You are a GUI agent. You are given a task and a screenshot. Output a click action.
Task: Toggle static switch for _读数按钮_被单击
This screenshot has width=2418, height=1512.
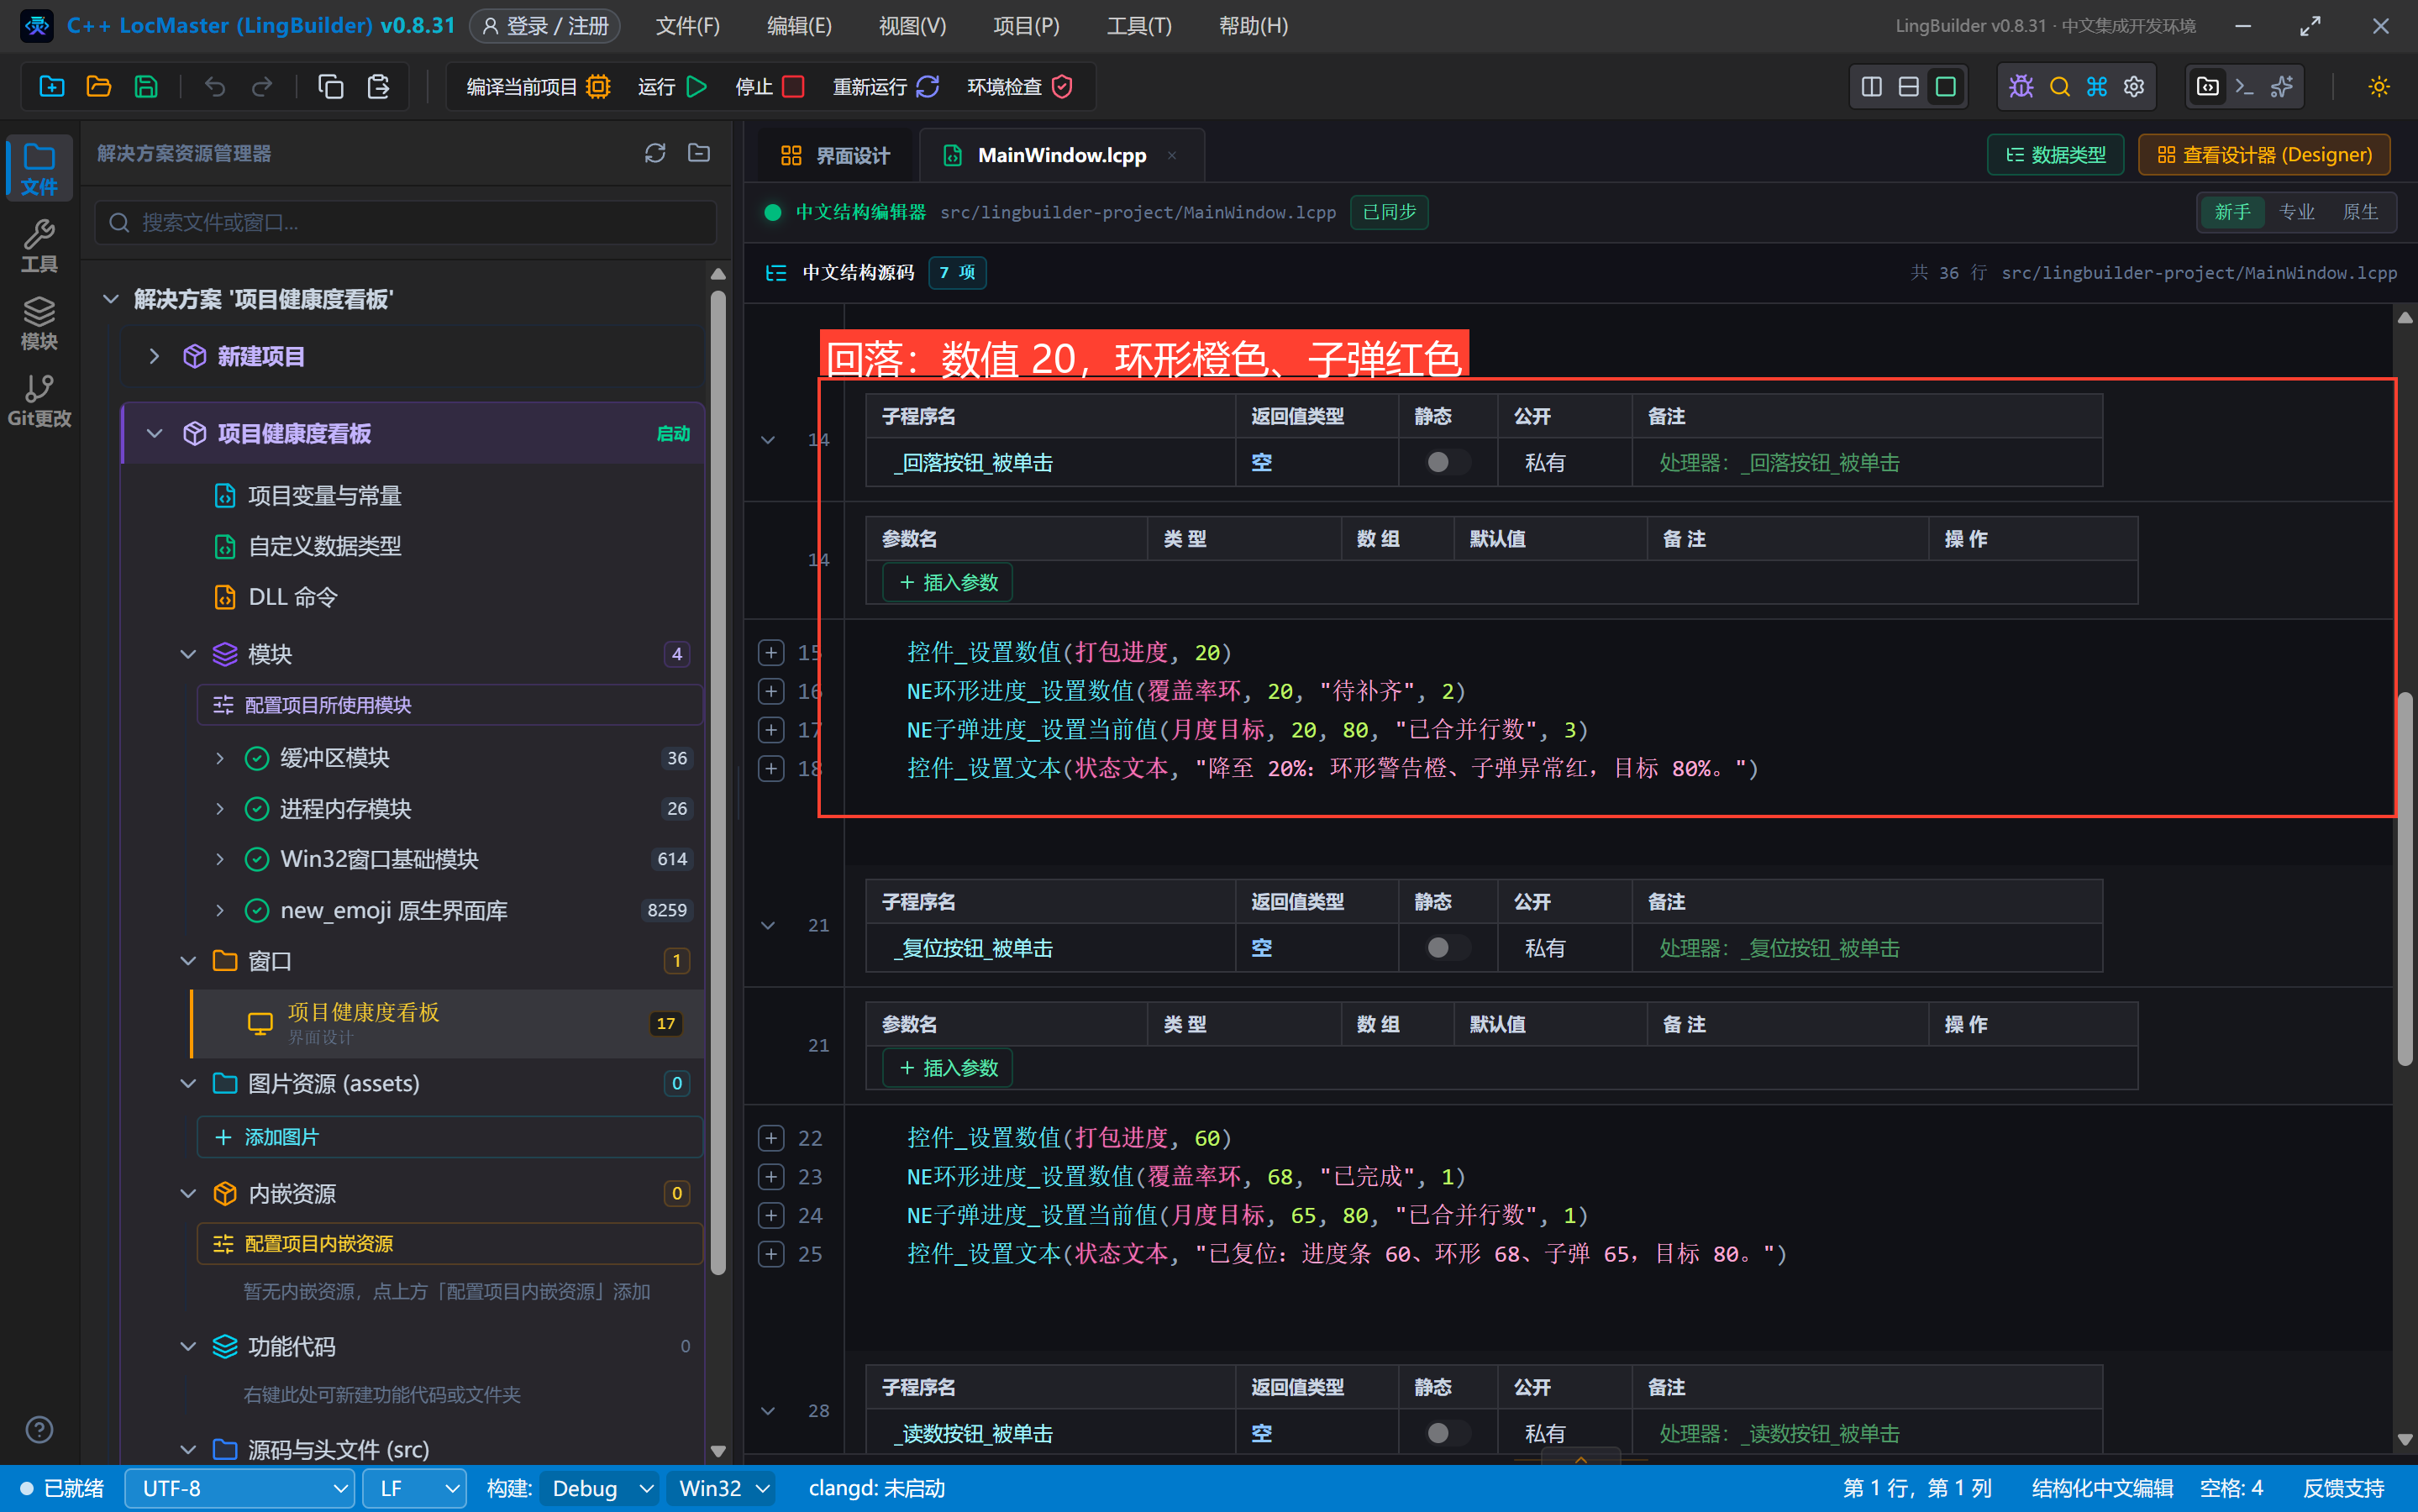1446,1433
